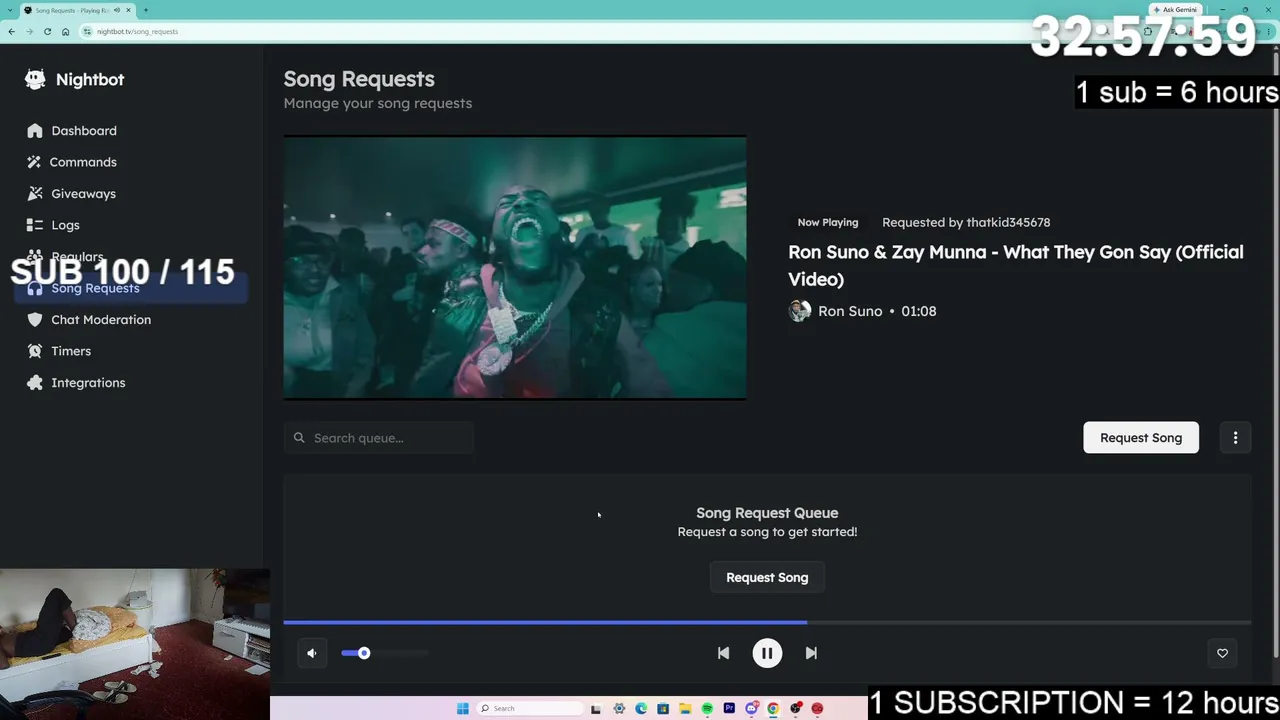
Task: Click the Giveaways party icon
Action: point(35,194)
